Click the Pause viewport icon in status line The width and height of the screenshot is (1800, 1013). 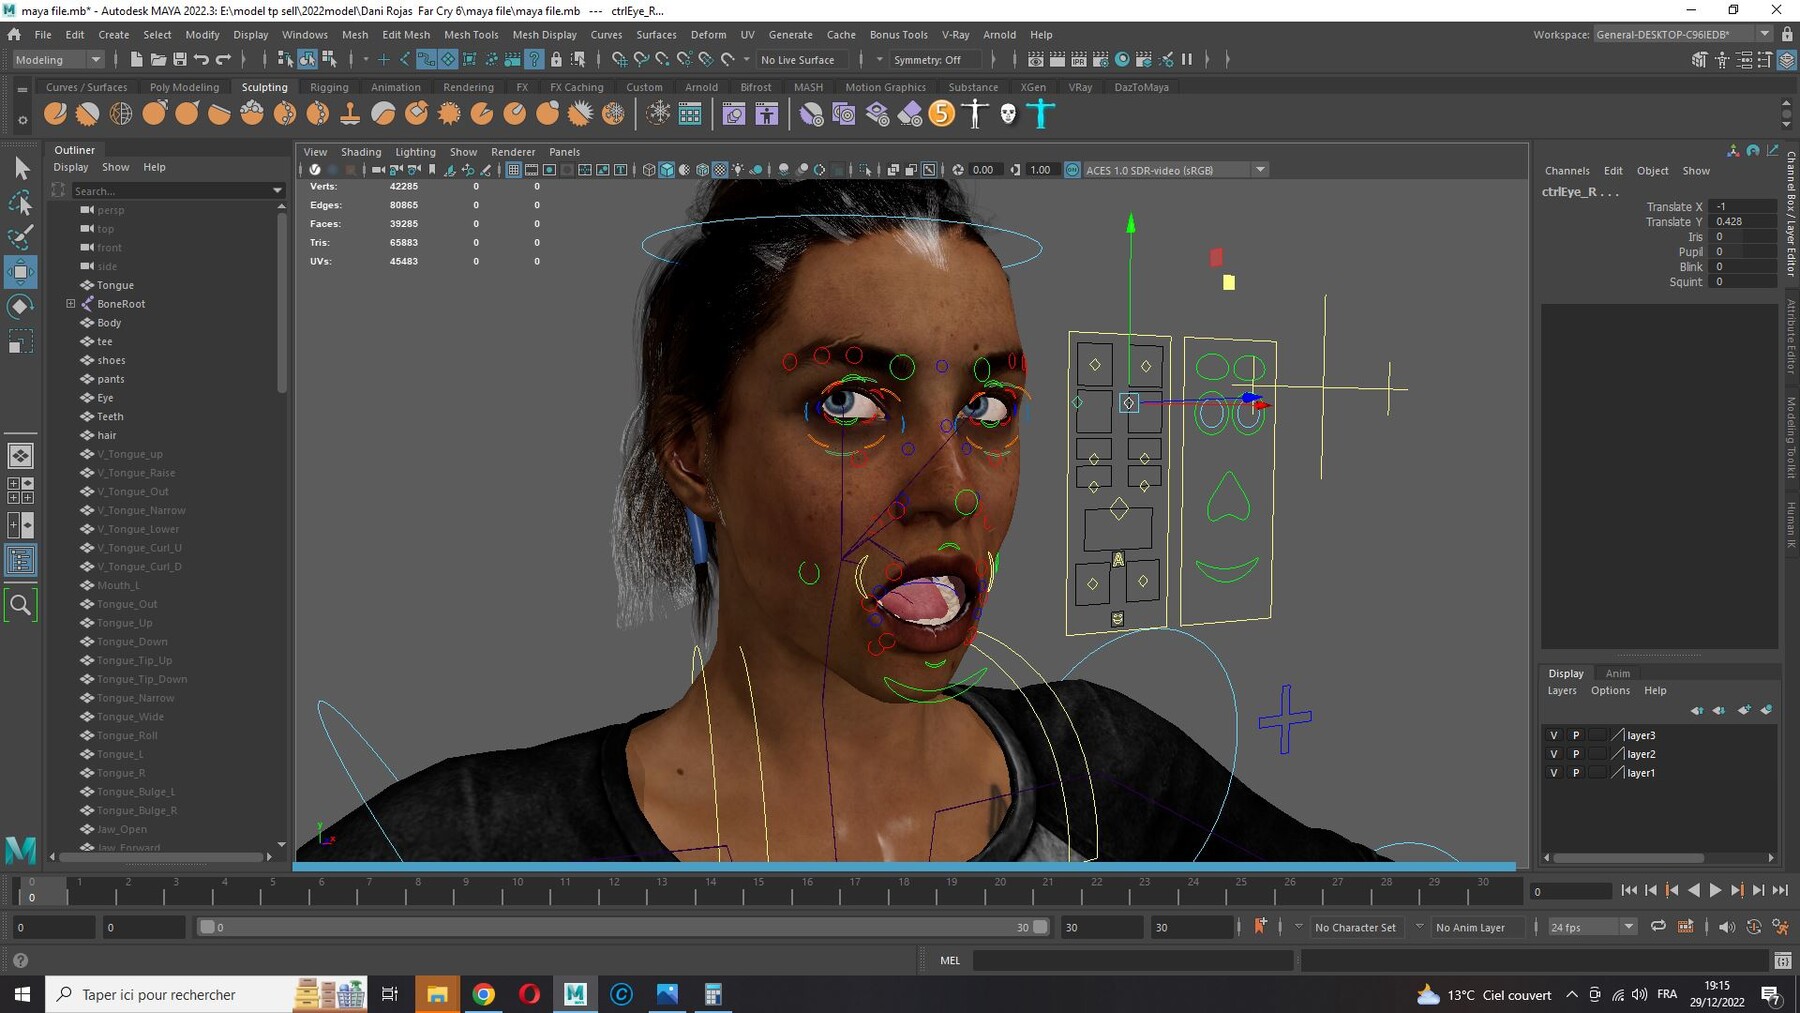point(1187,60)
